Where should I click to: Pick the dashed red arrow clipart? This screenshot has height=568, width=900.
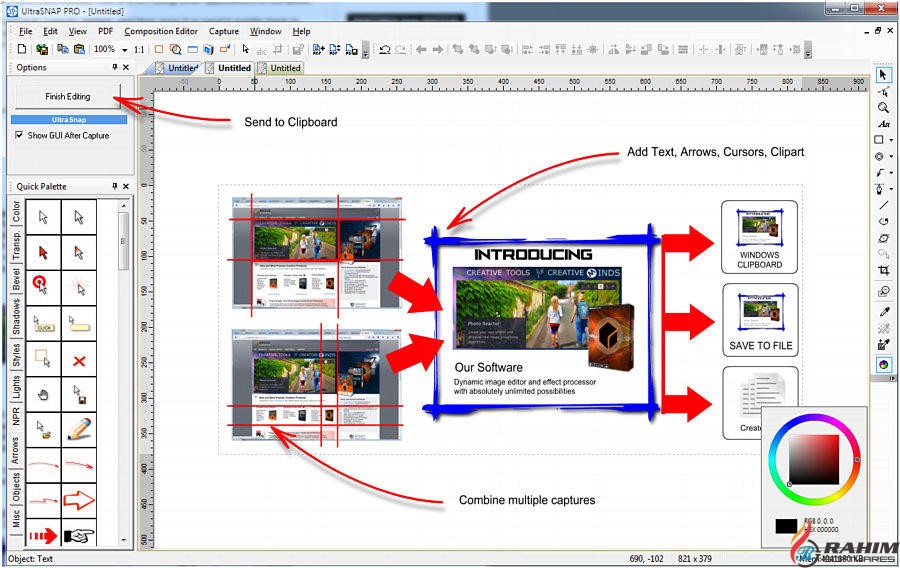point(43,535)
